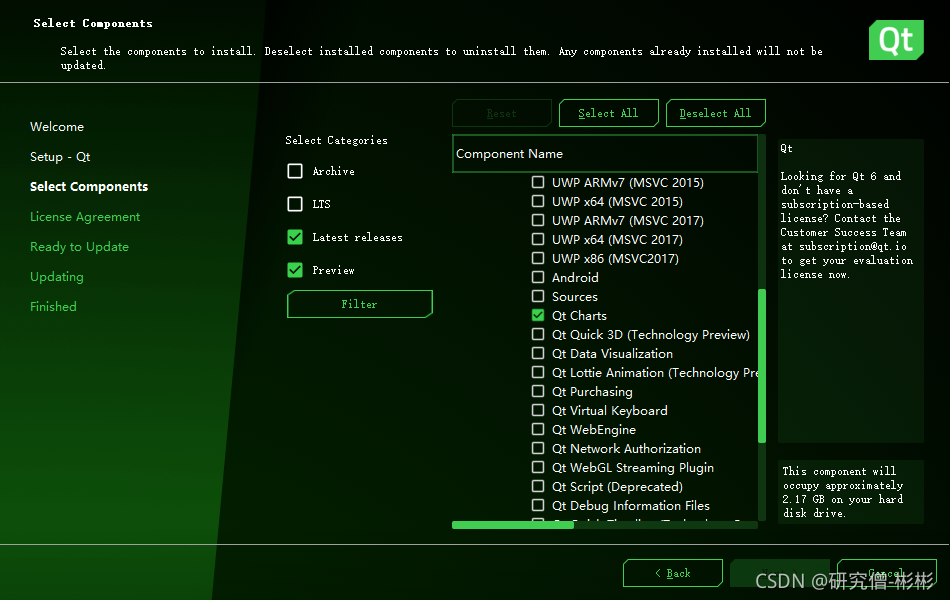950x600 pixels.
Task: Click the Deselect All button
Action: coord(716,113)
